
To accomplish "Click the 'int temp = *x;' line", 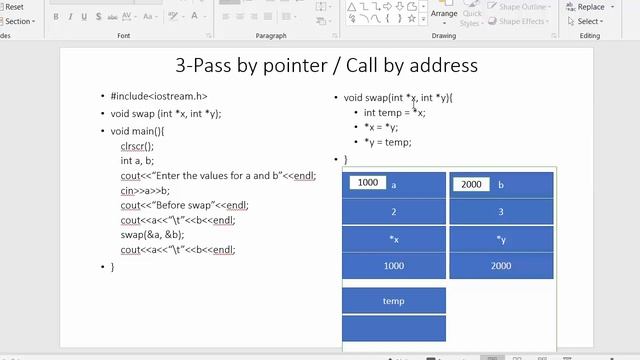I will point(394,113).
